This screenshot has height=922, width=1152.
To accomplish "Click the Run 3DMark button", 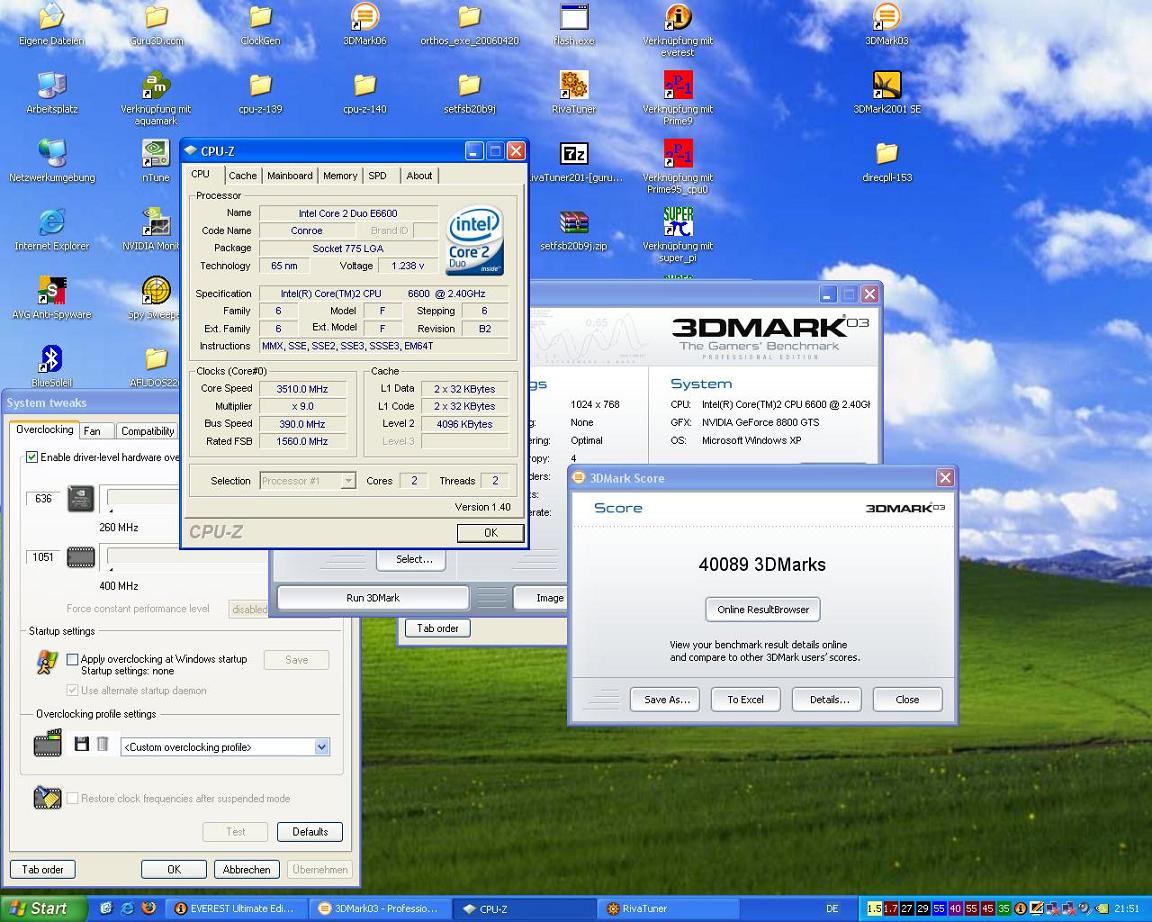I will pyautogui.click(x=372, y=597).
